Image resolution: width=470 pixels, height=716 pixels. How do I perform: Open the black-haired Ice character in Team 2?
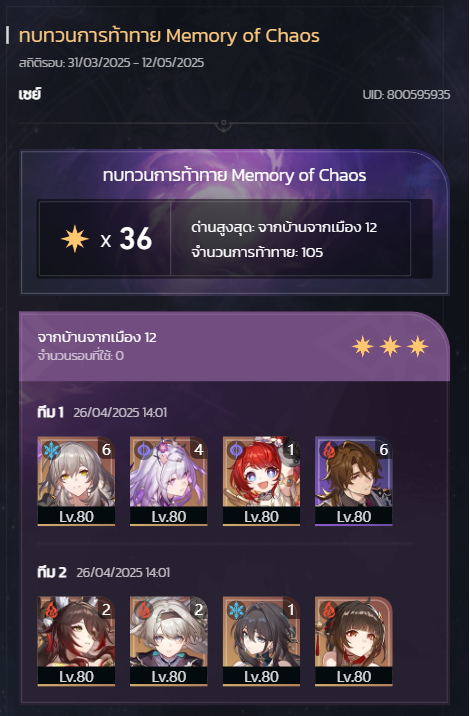click(261, 641)
